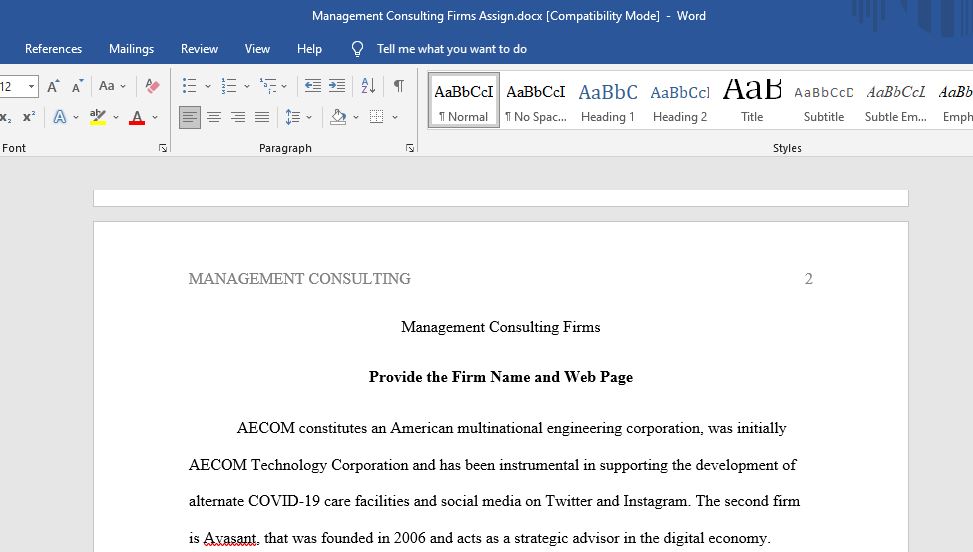Screen dimensions: 973x552
Task: Click Tell me what you want to do
Action: [452, 49]
